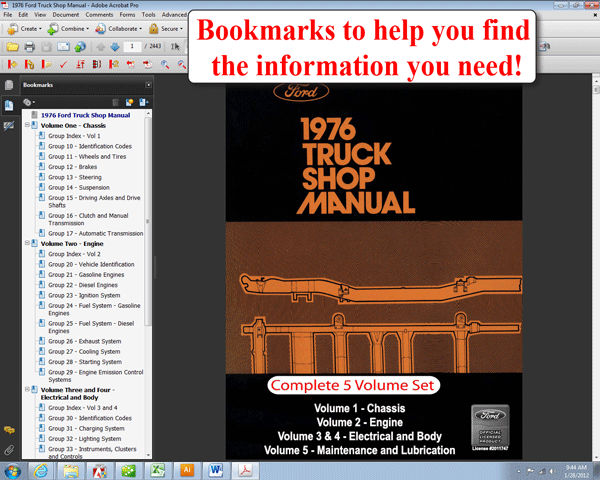This screenshot has width=600, height=480.
Task: Open the File menu
Action: [8, 15]
